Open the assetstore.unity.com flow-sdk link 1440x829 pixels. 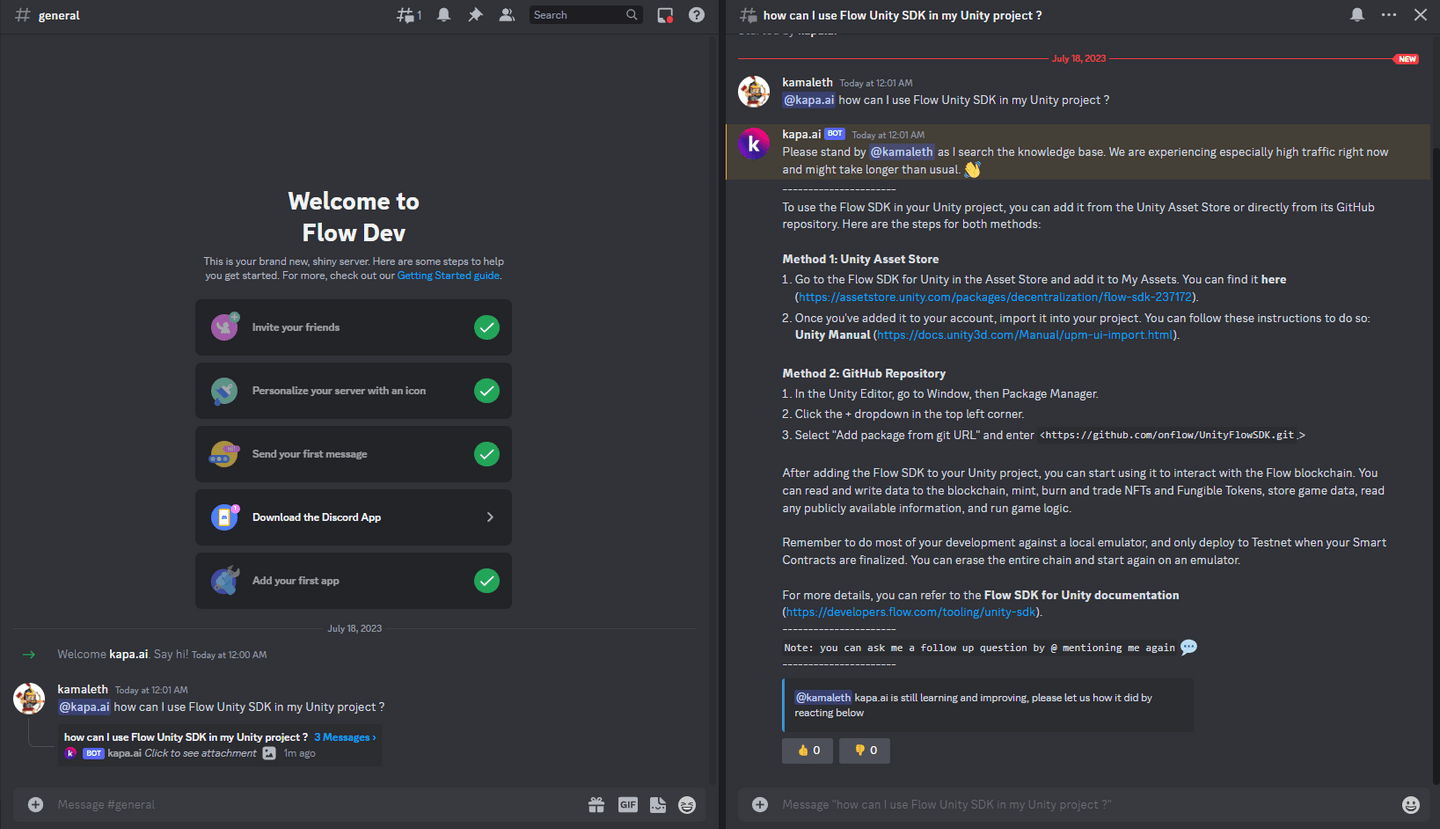(x=995, y=297)
